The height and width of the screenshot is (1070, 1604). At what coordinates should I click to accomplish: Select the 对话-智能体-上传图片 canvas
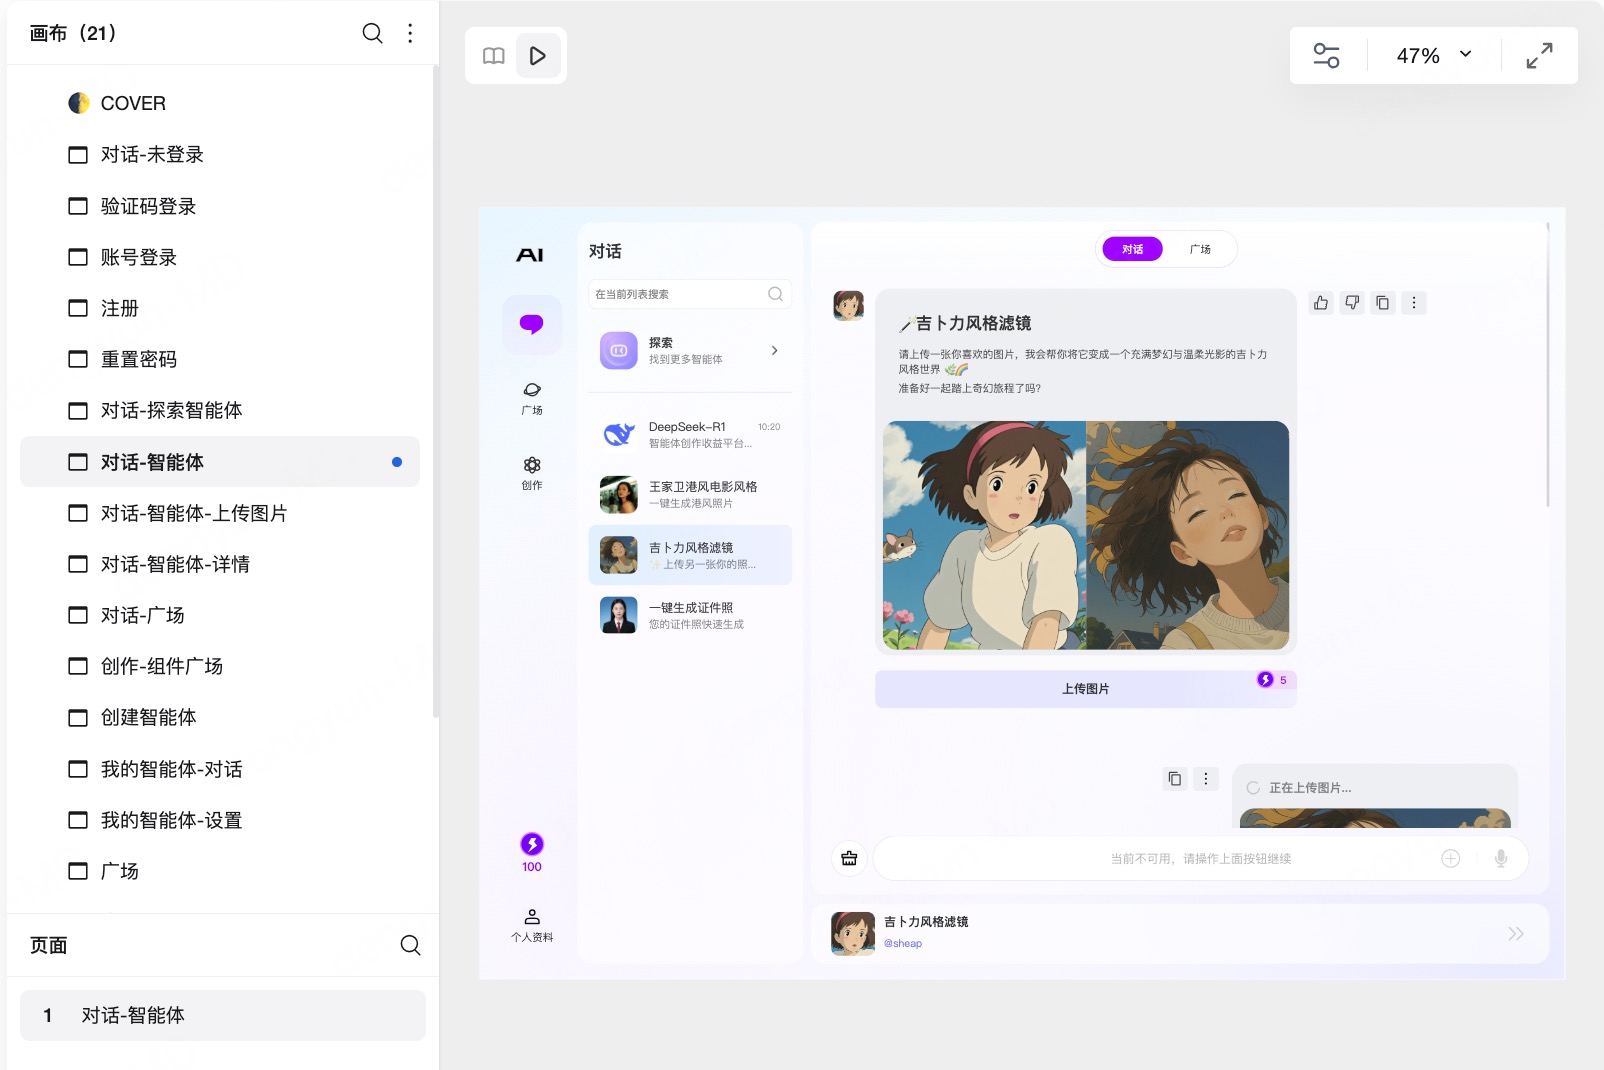pyautogui.click(x=220, y=513)
